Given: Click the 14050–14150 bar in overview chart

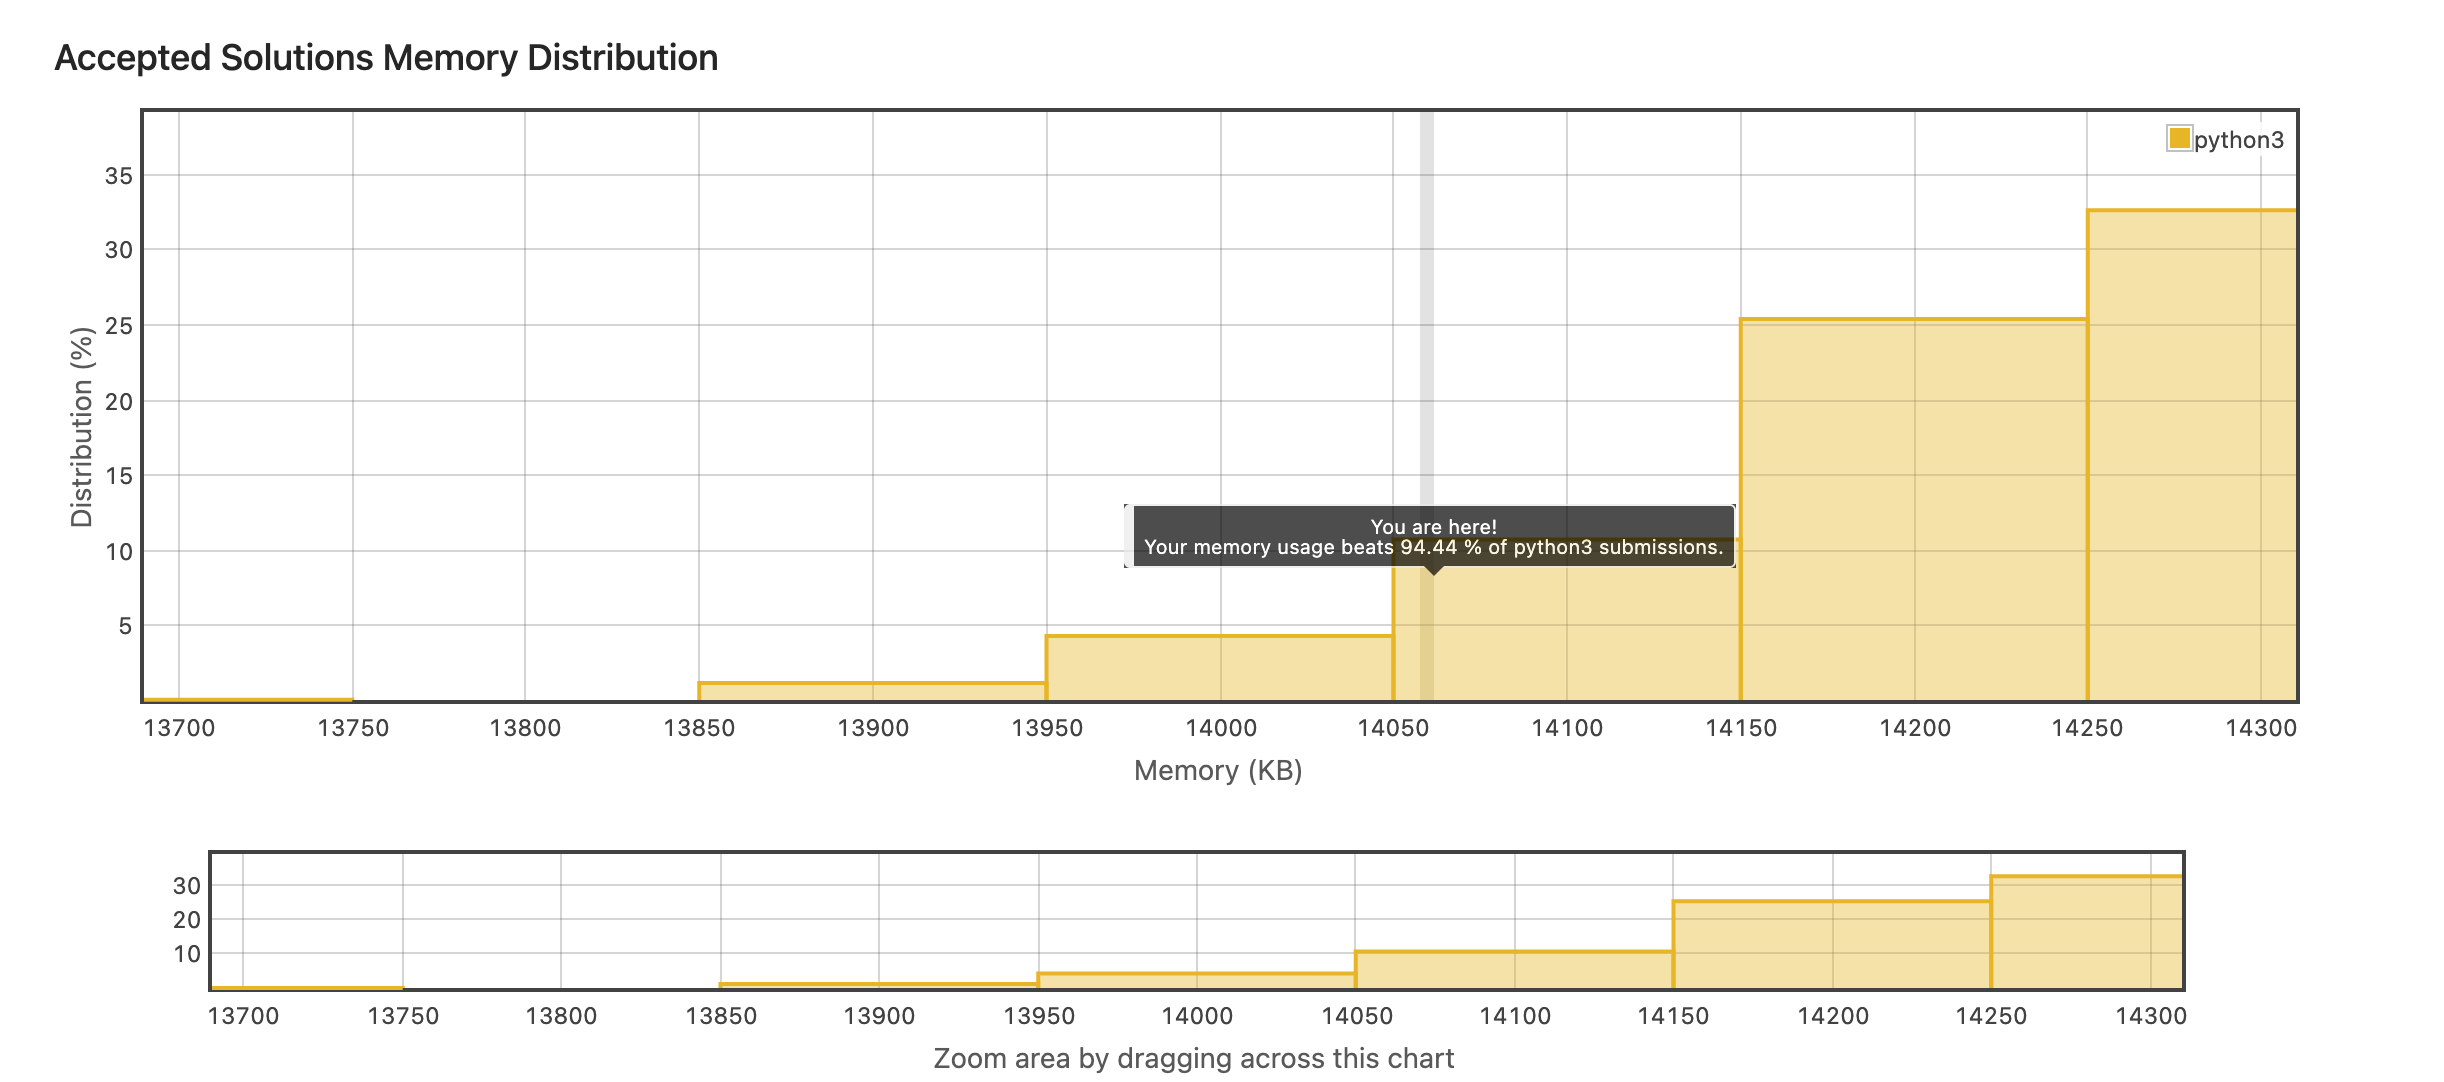Looking at the screenshot, I should (1514, 969).
